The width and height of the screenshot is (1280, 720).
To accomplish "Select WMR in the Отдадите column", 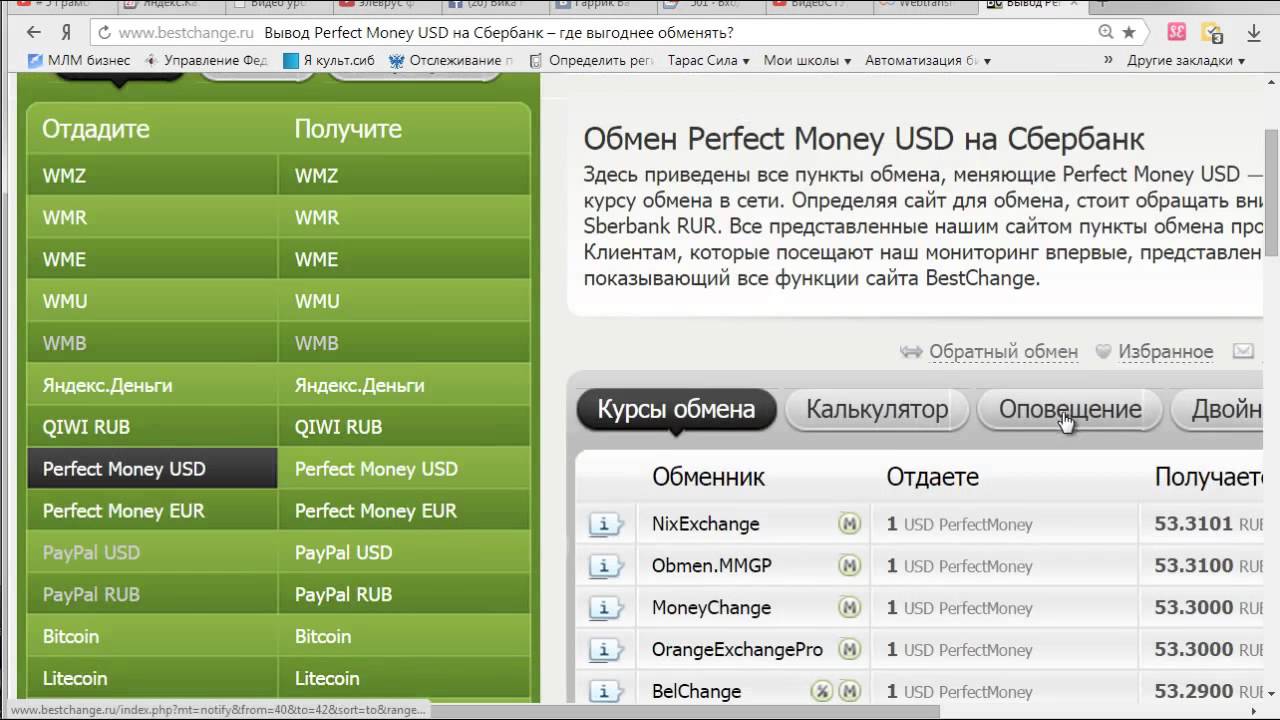I will coord(152,218).
